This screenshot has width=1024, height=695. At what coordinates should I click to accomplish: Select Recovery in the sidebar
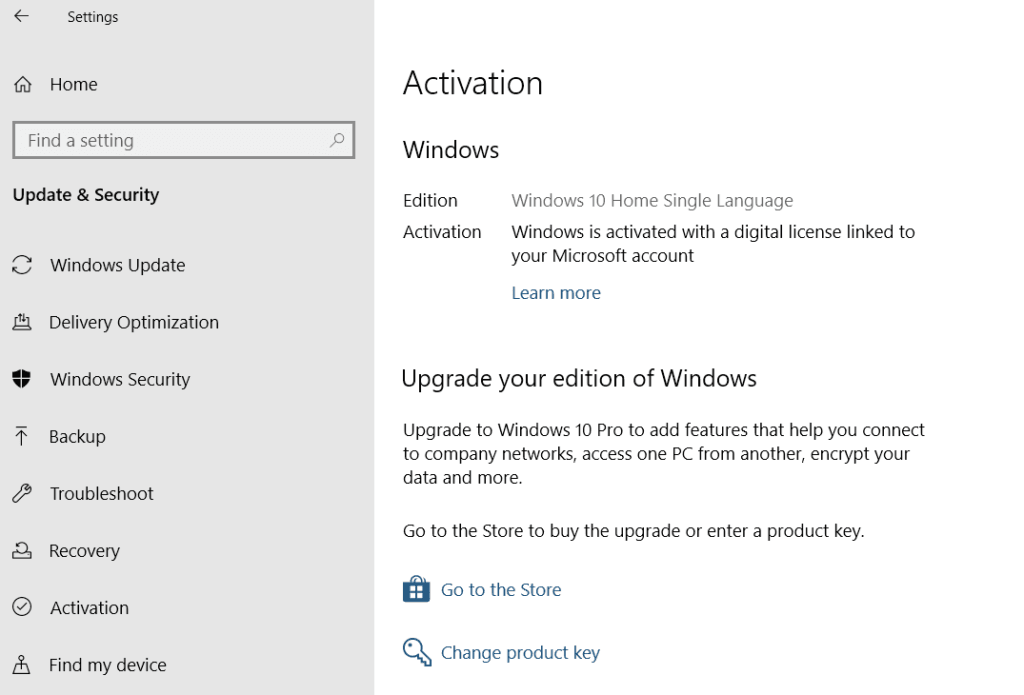(x=84, y=551)
